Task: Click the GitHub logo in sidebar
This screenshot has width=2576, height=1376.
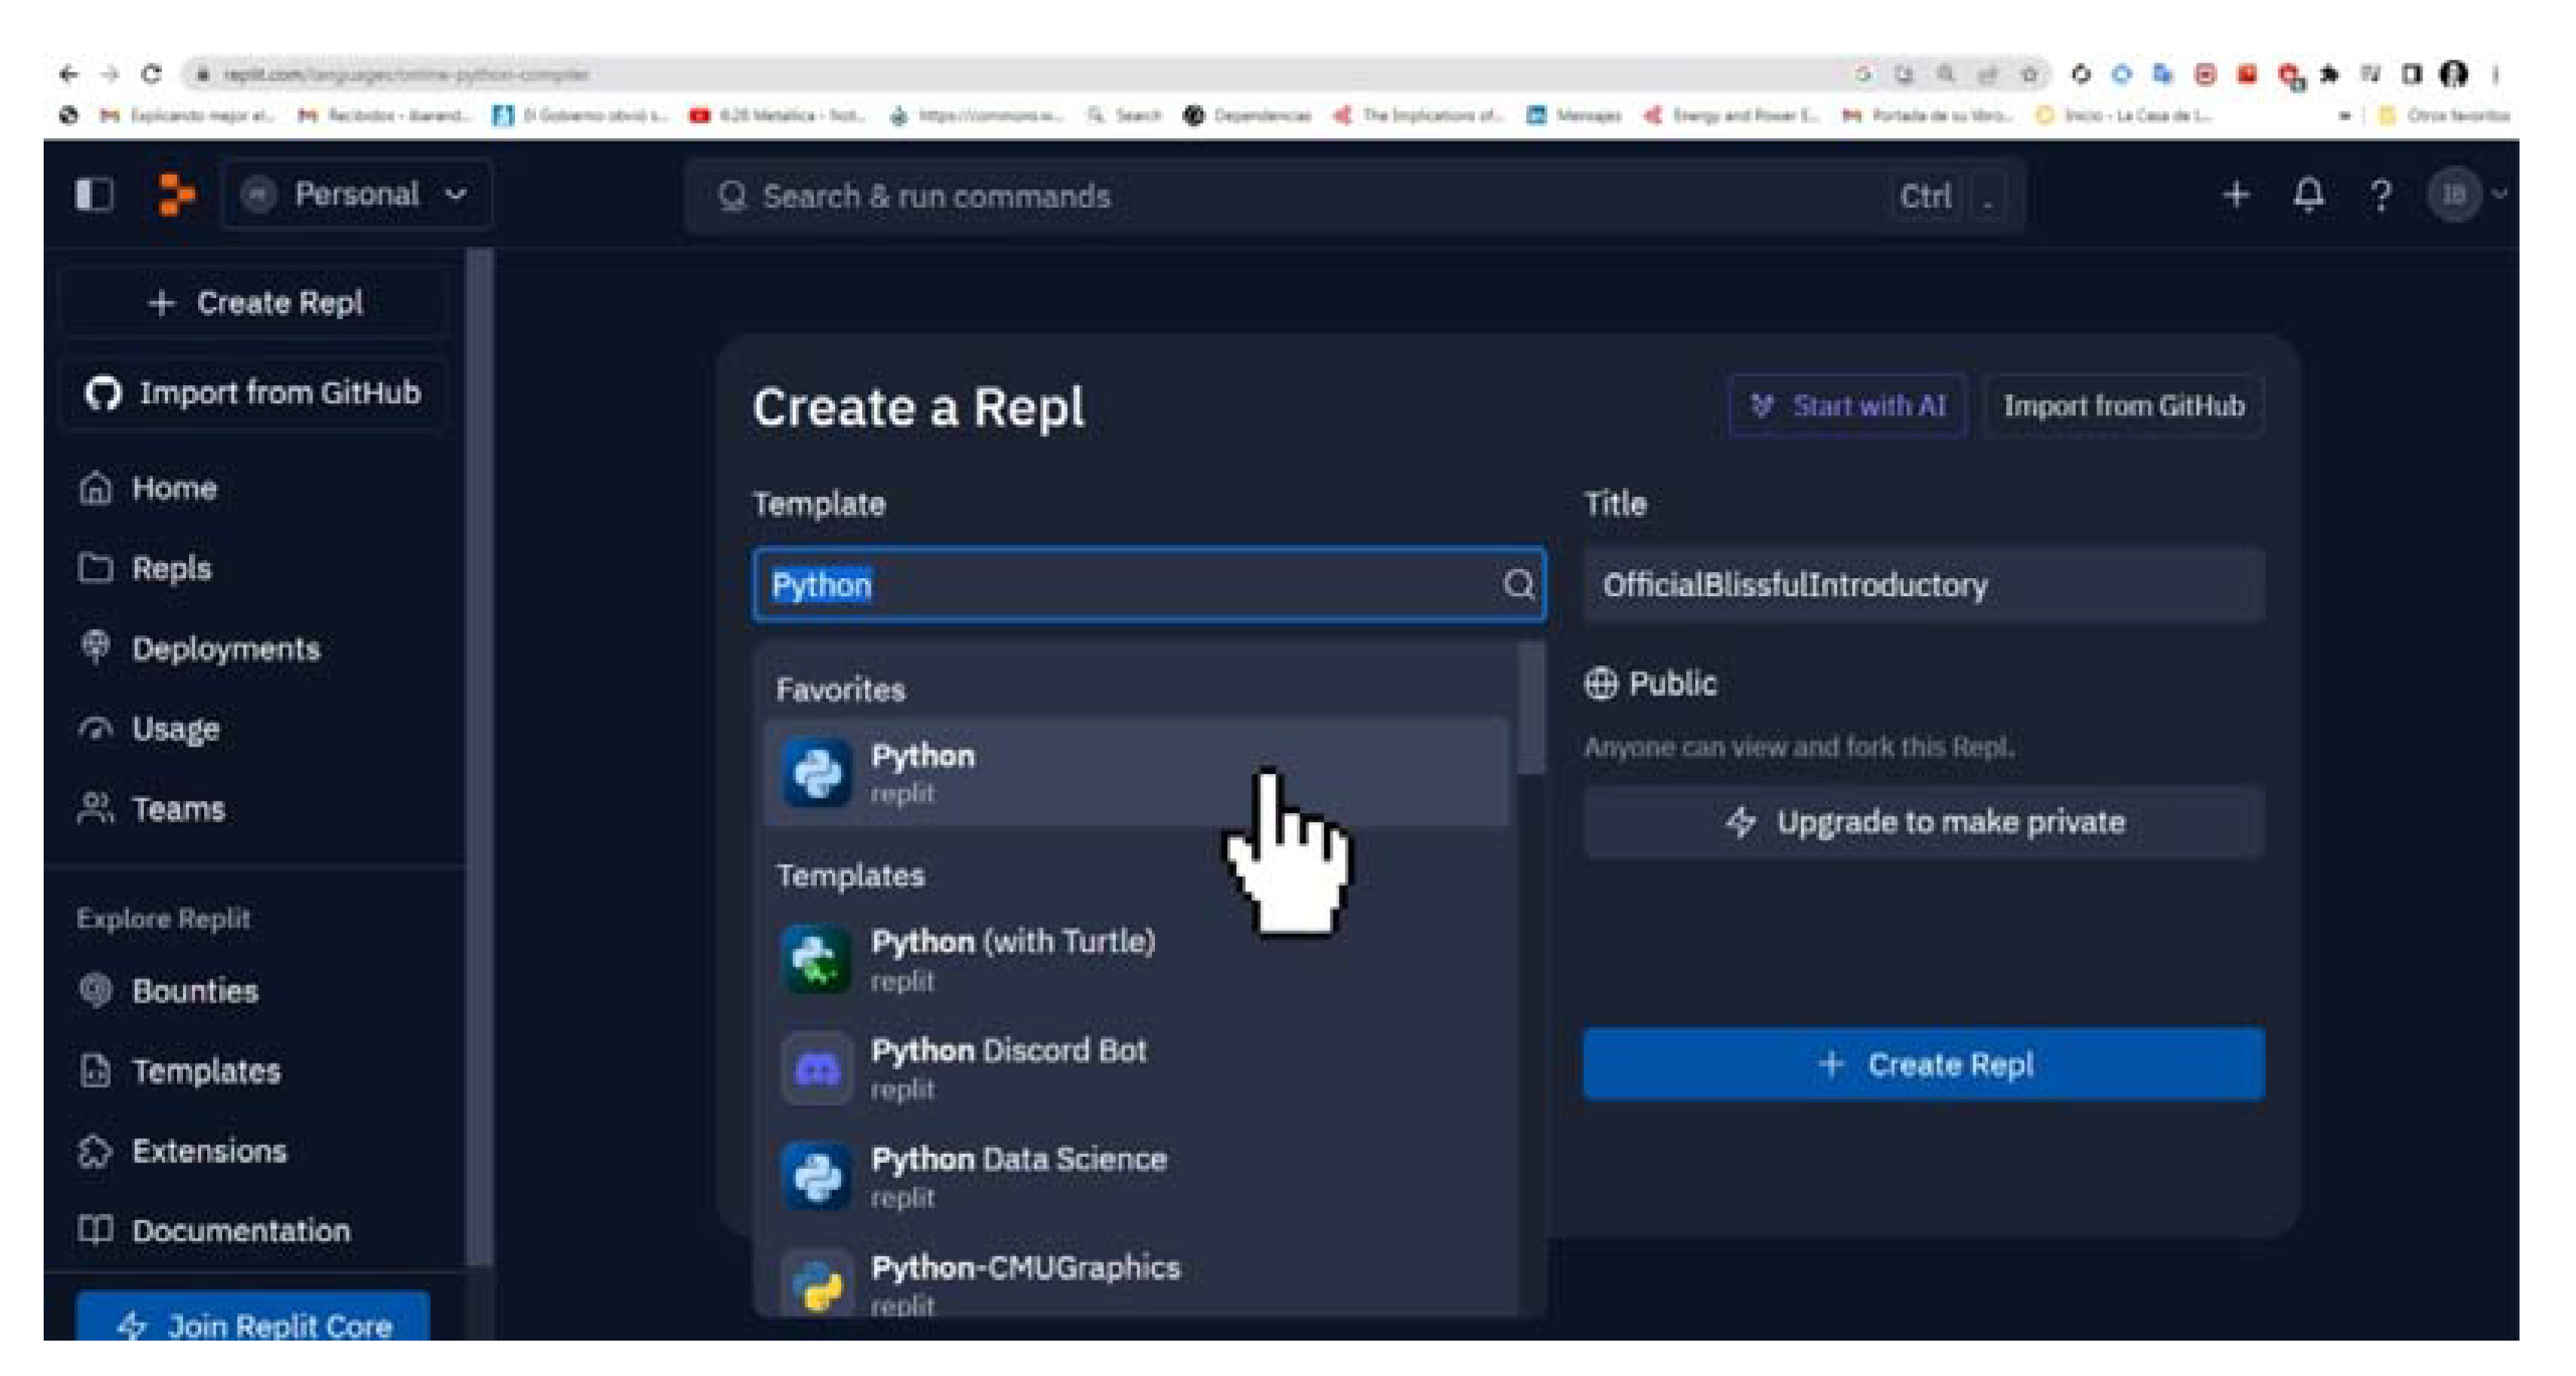Action: tap(103, 393)
